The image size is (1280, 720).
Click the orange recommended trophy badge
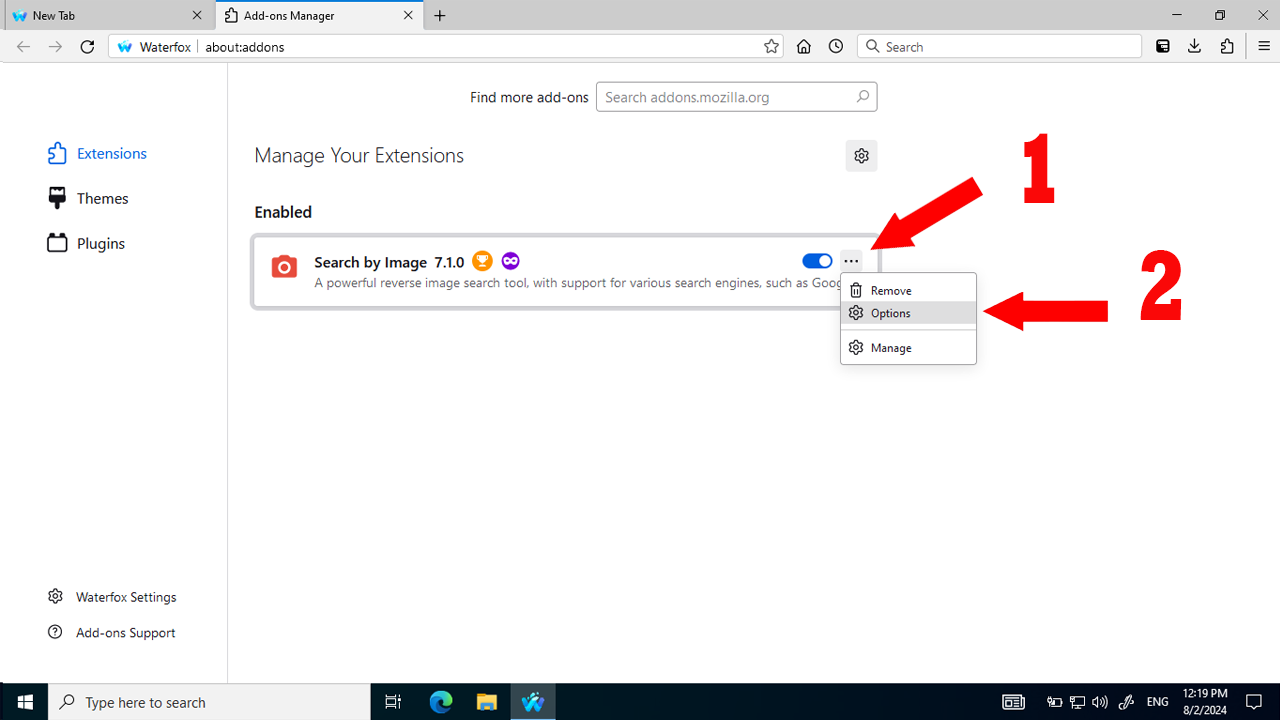pyautogui.click(x=482, y=261)
